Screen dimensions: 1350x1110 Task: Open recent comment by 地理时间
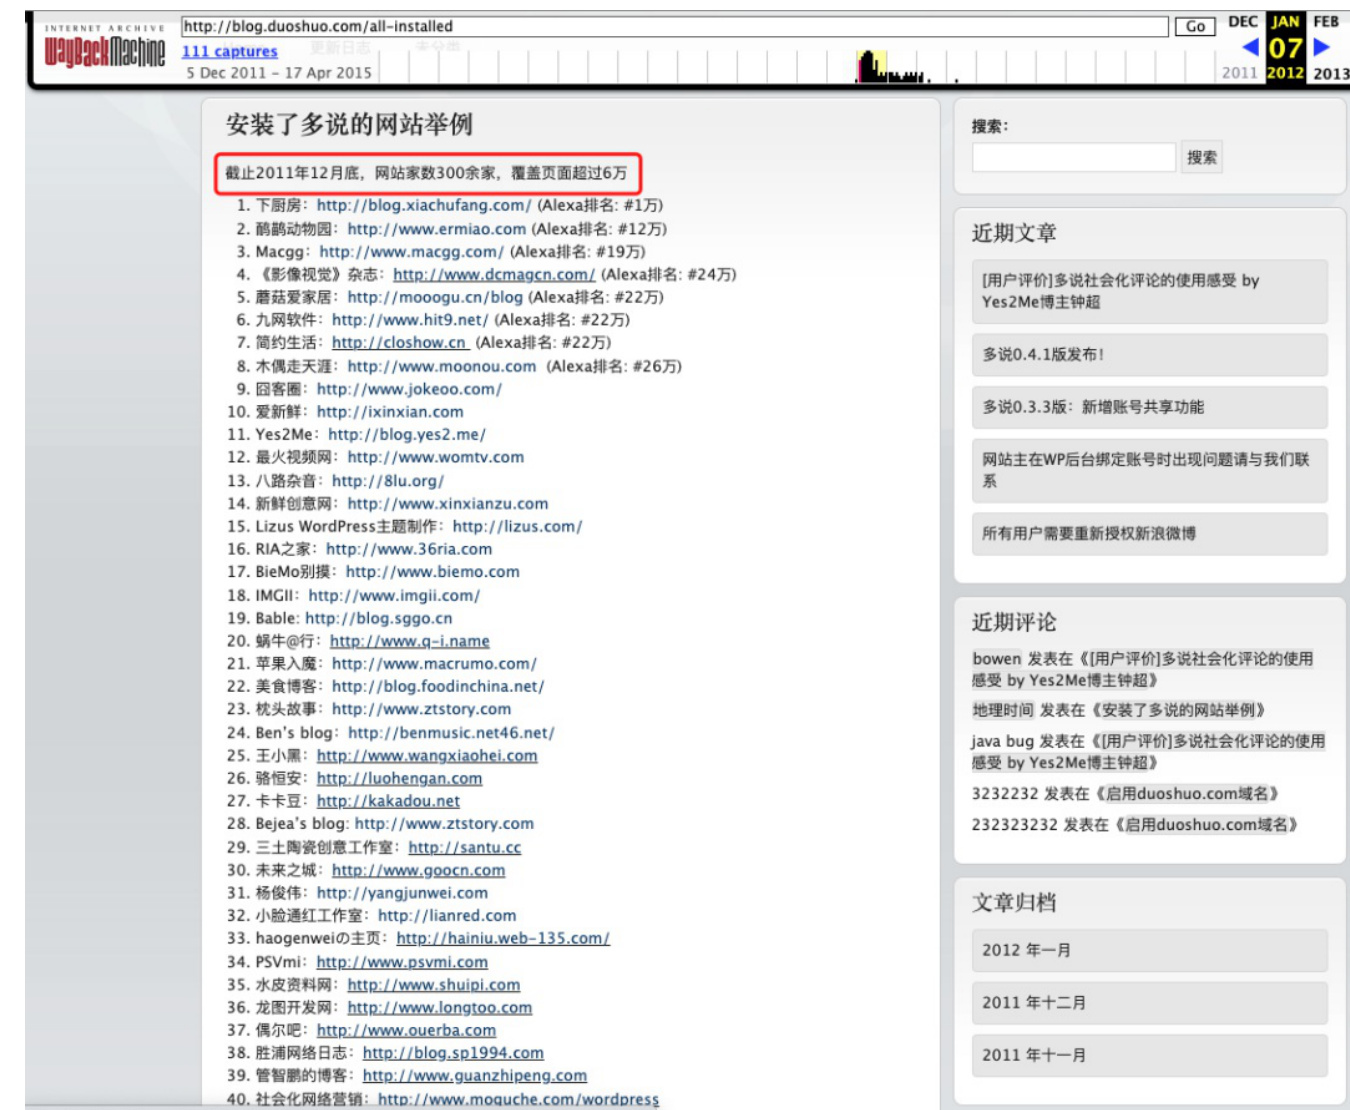pos(1118,710)
